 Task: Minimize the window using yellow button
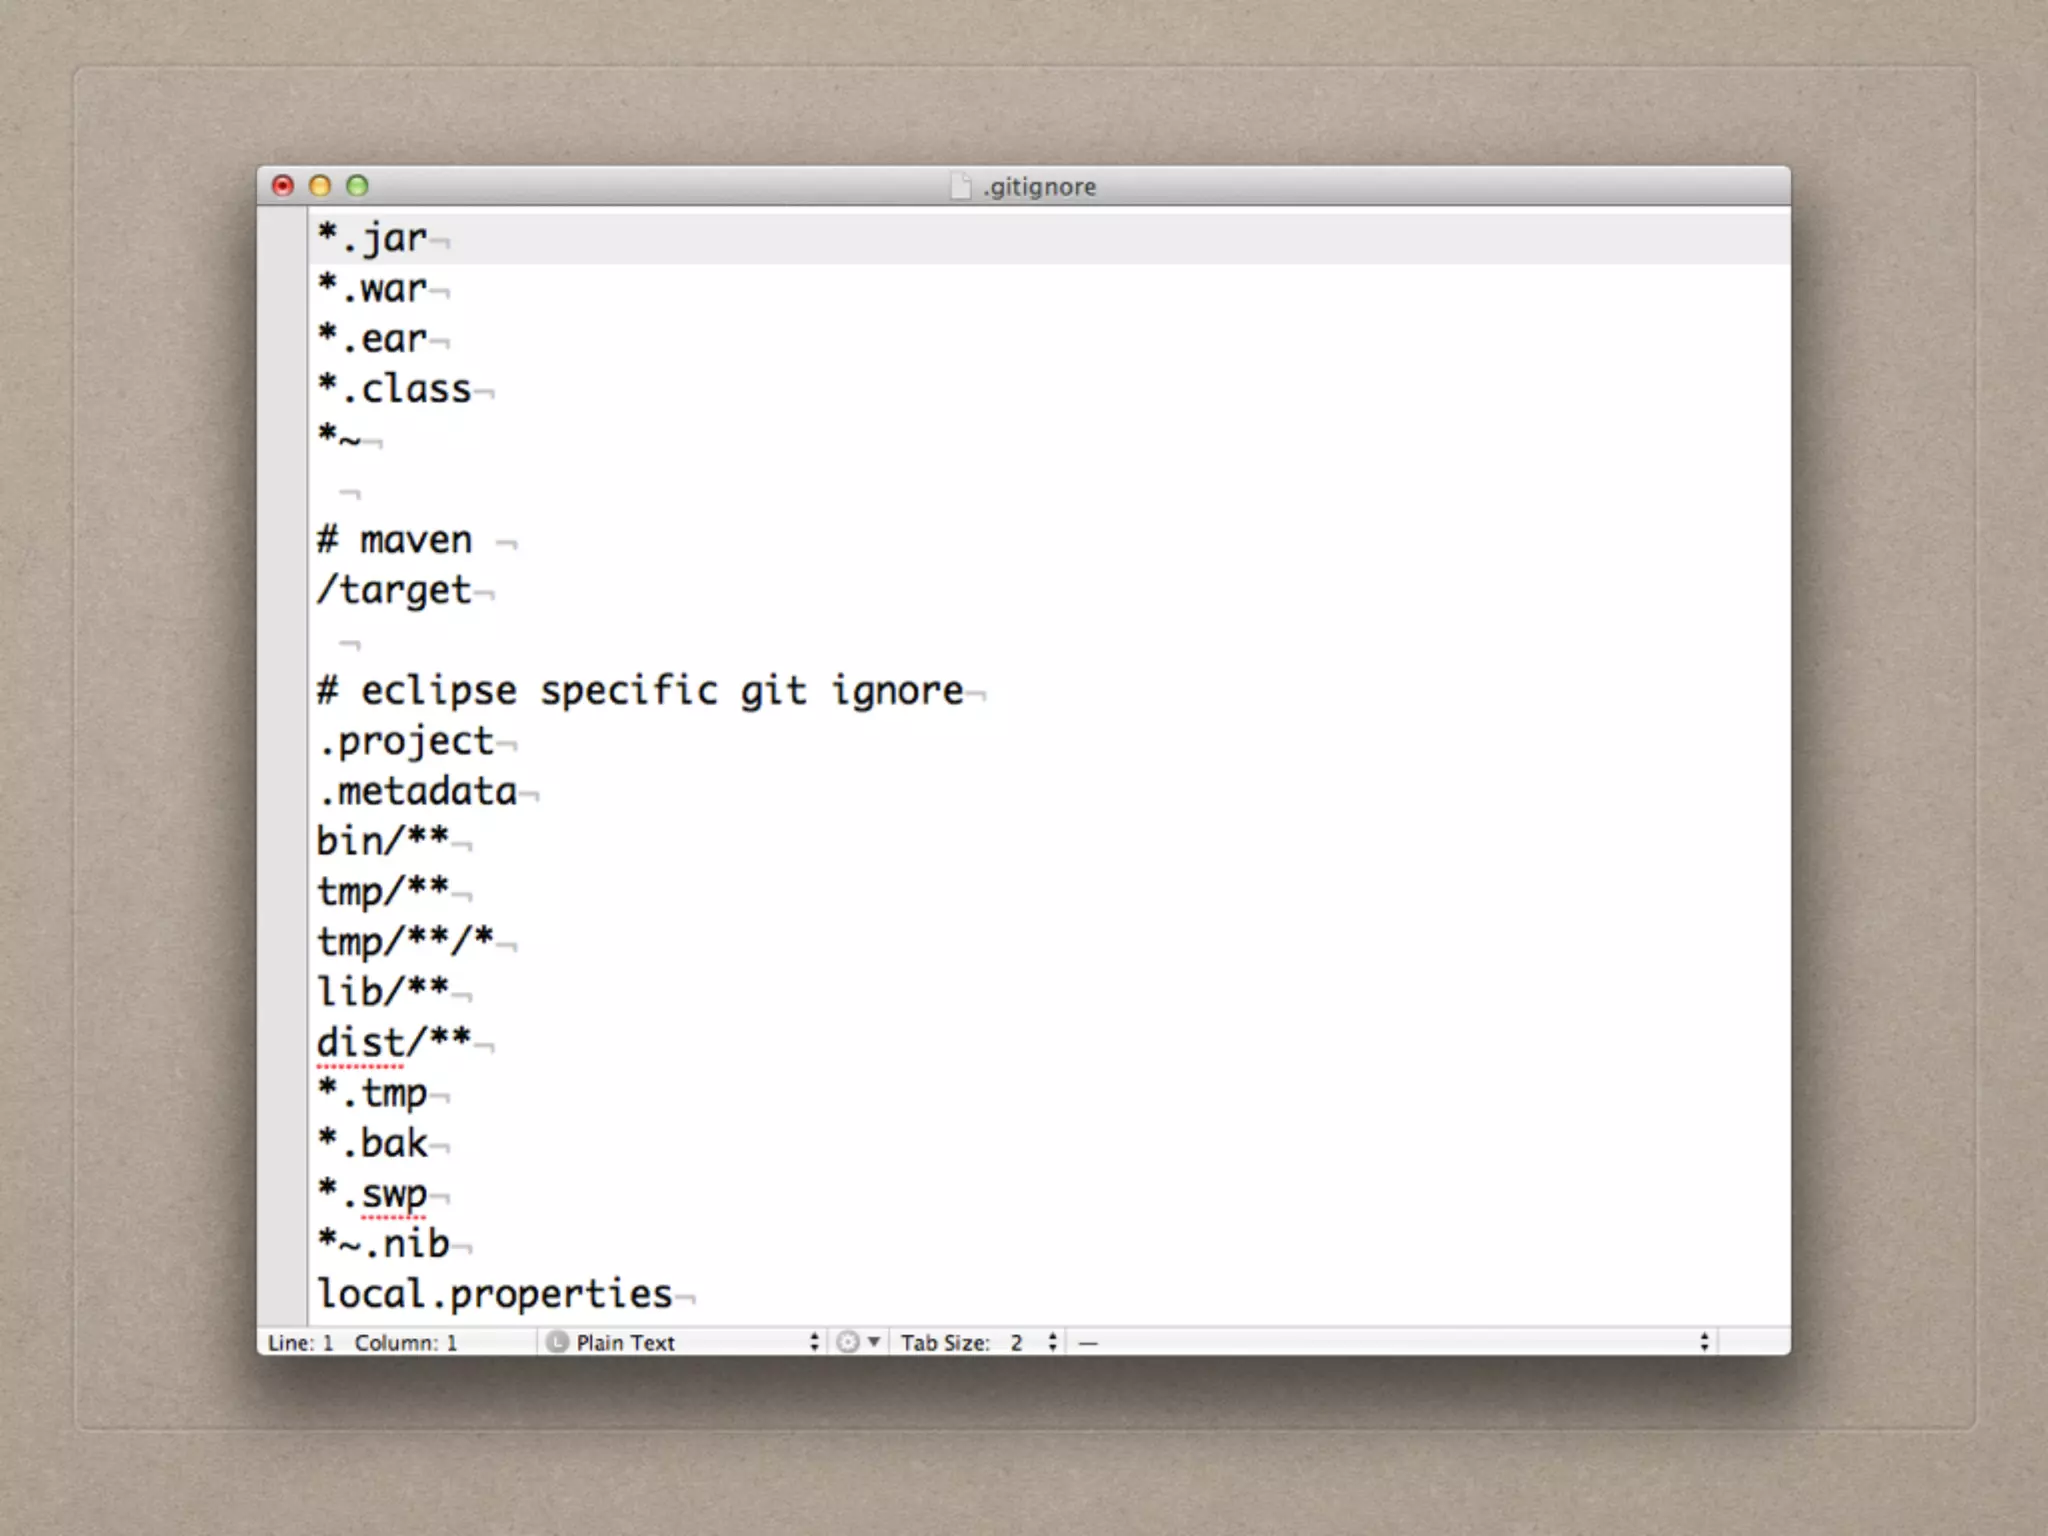point(320,186)
